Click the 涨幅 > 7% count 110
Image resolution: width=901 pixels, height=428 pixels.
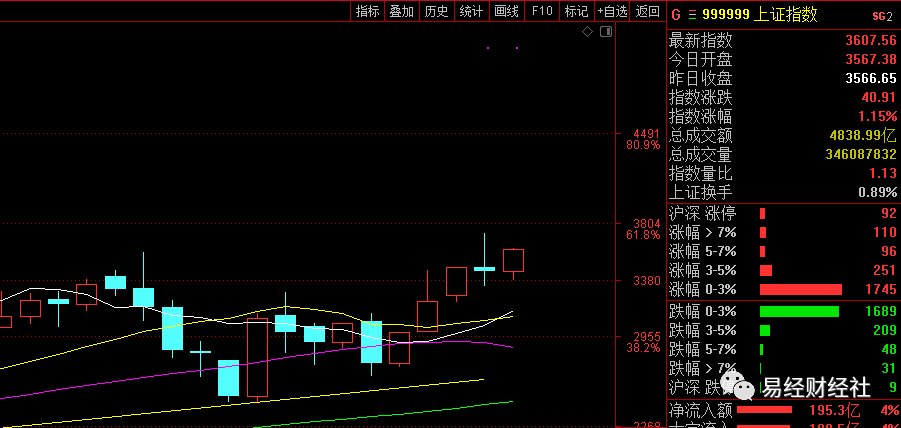[885, 233]
